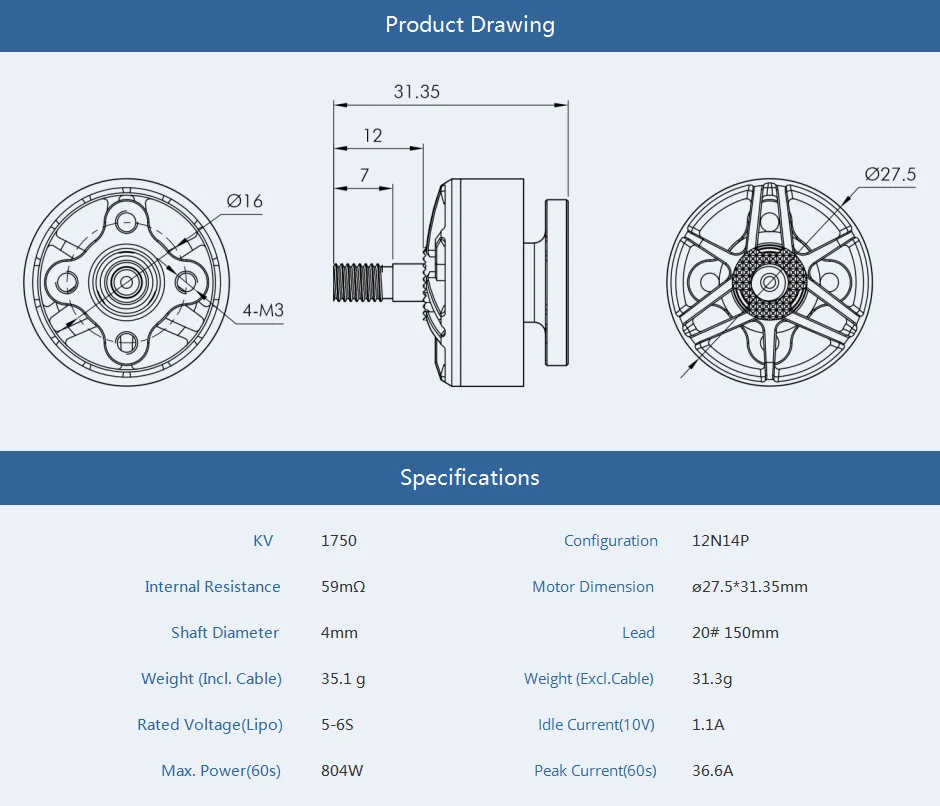Viewport: 940px width, 806px height.
Task: Click the Internal Resistance label
Action: pyautogui.click(x=212, y=587)
